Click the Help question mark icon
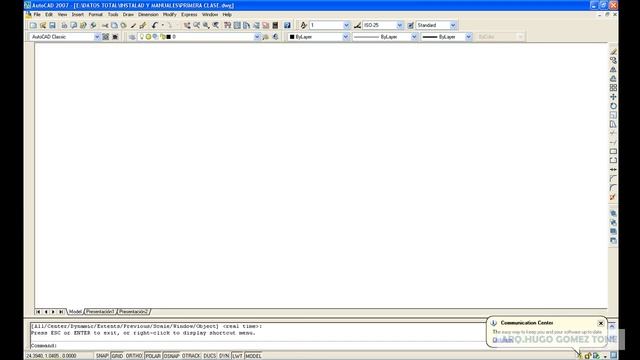 coord(287,25)
